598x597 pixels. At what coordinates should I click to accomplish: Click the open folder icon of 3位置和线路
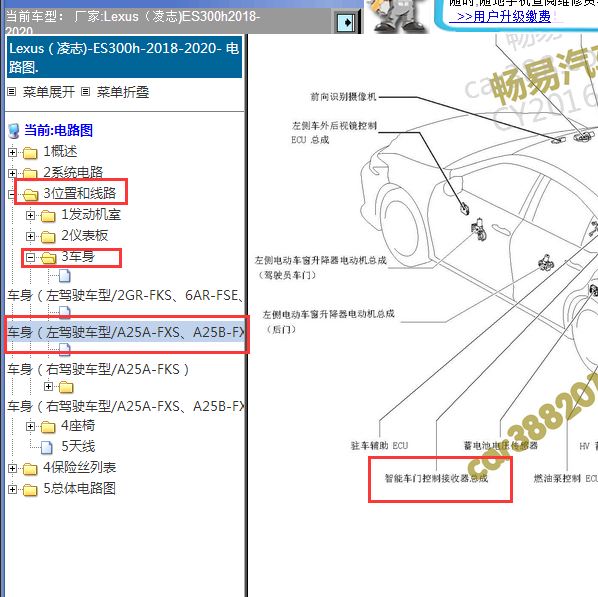[x=31, y=195]
